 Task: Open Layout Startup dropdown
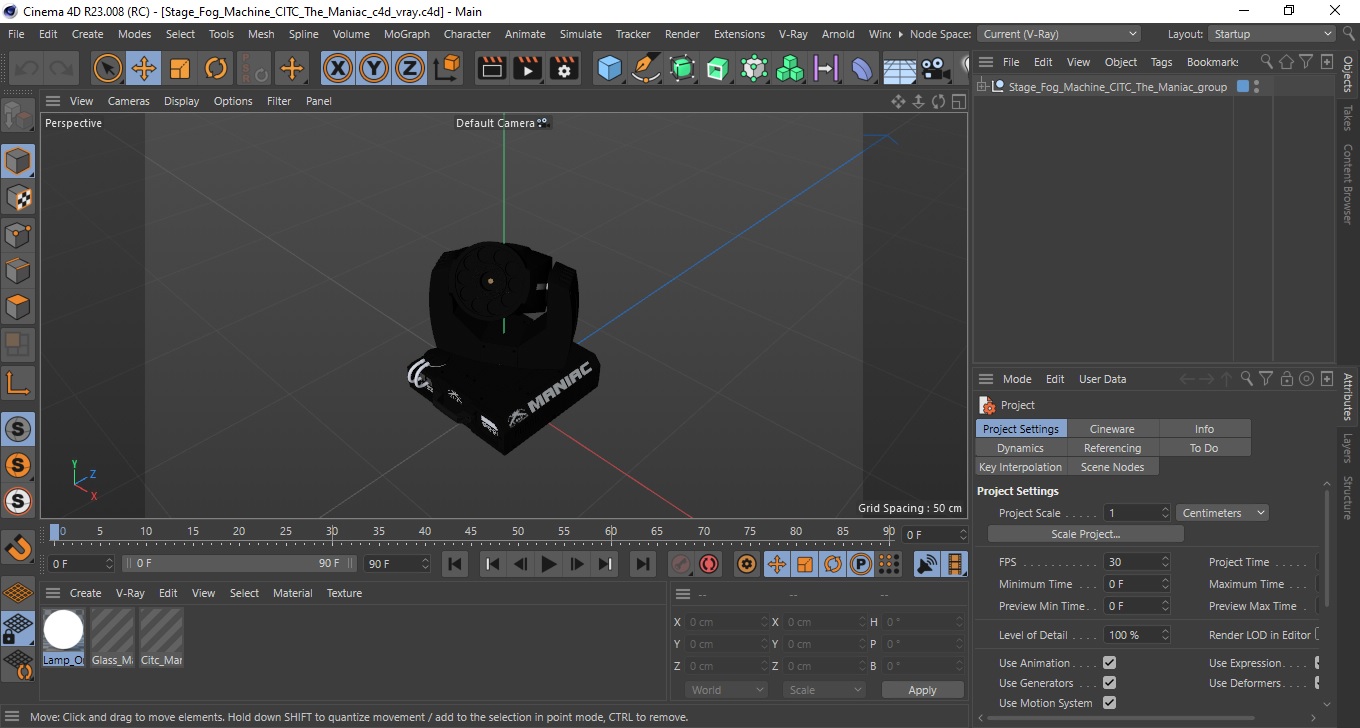1271,34
